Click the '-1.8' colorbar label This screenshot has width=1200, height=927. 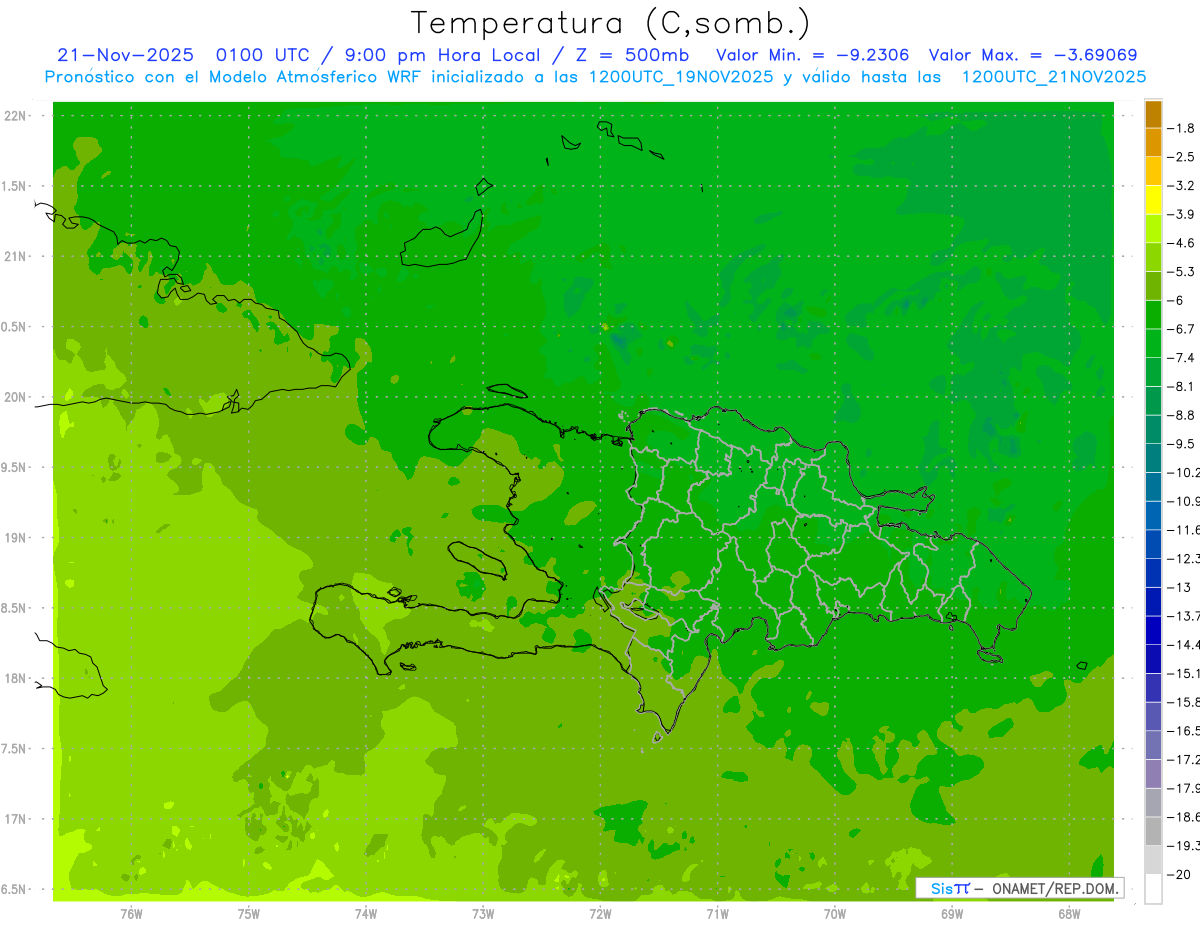coord(1182,128)
